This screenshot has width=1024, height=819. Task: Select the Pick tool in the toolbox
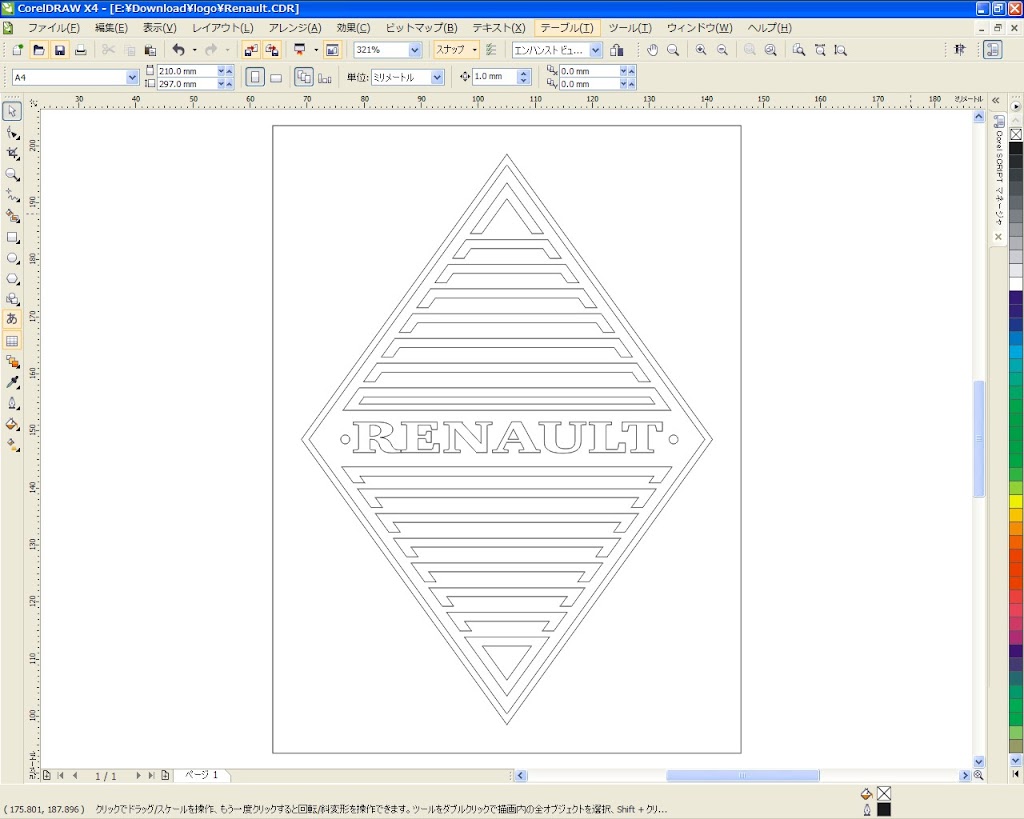tap(12, 111)
